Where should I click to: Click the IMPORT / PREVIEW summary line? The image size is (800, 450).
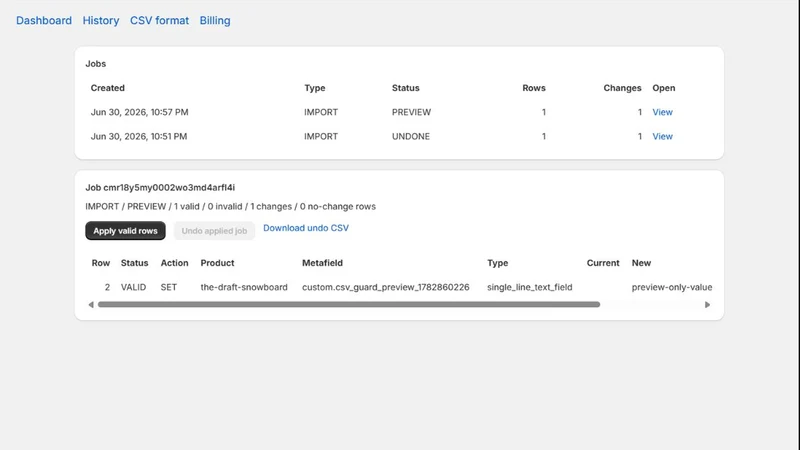coord(231,207)
